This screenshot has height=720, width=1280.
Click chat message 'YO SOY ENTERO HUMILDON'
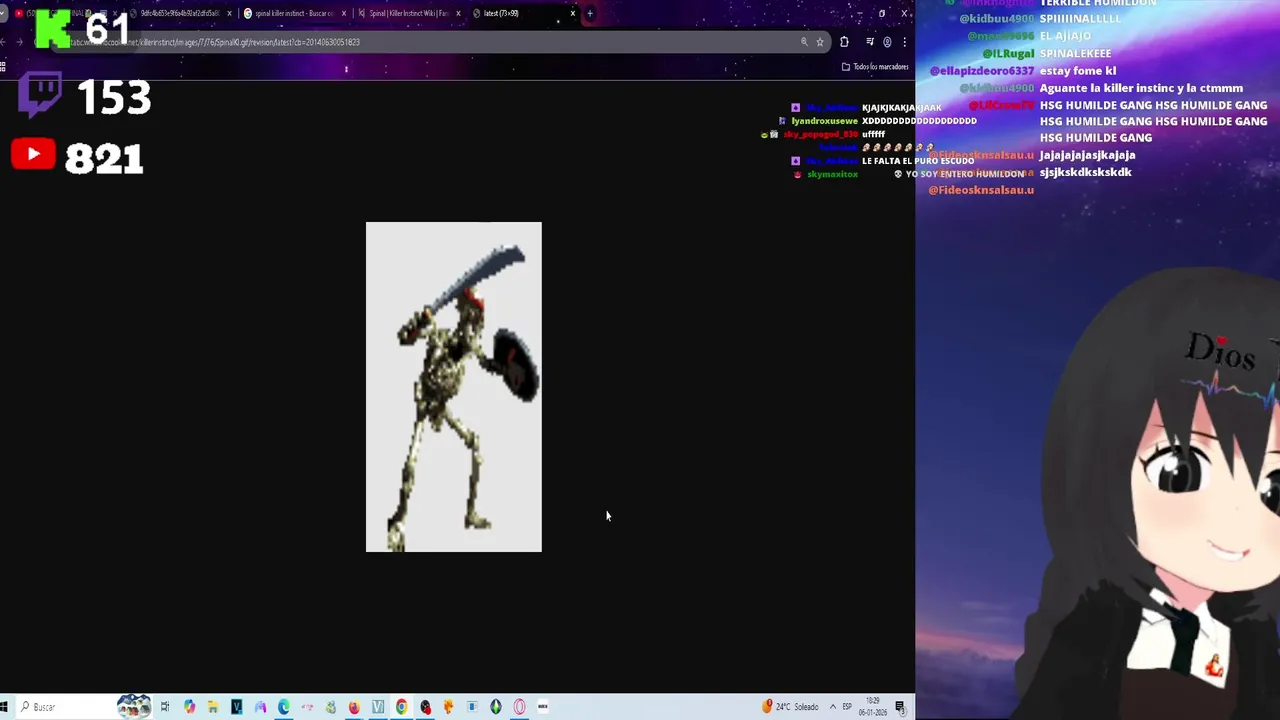pos(964,174)
